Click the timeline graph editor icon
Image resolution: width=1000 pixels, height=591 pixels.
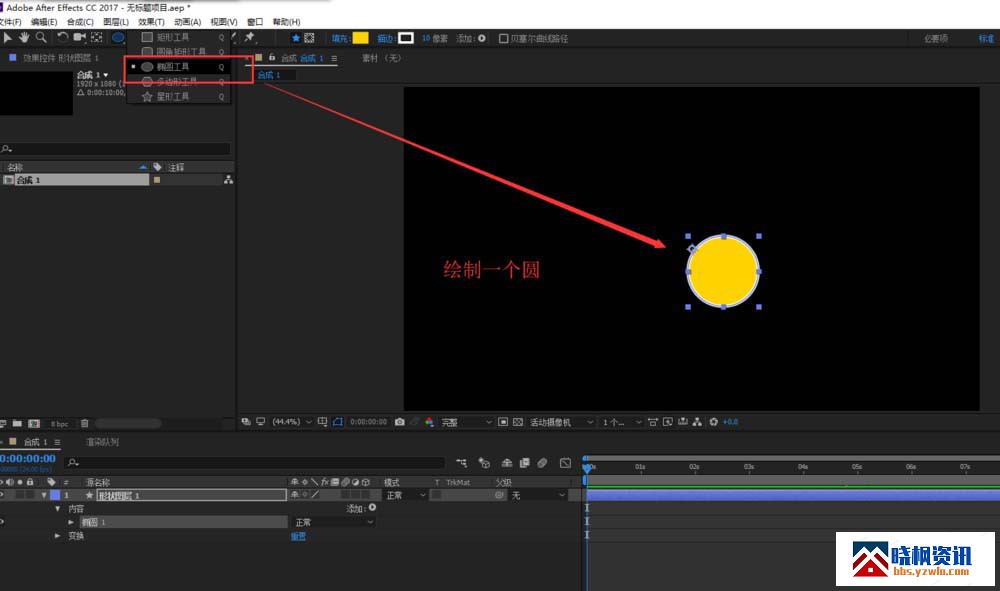point(565,463)
